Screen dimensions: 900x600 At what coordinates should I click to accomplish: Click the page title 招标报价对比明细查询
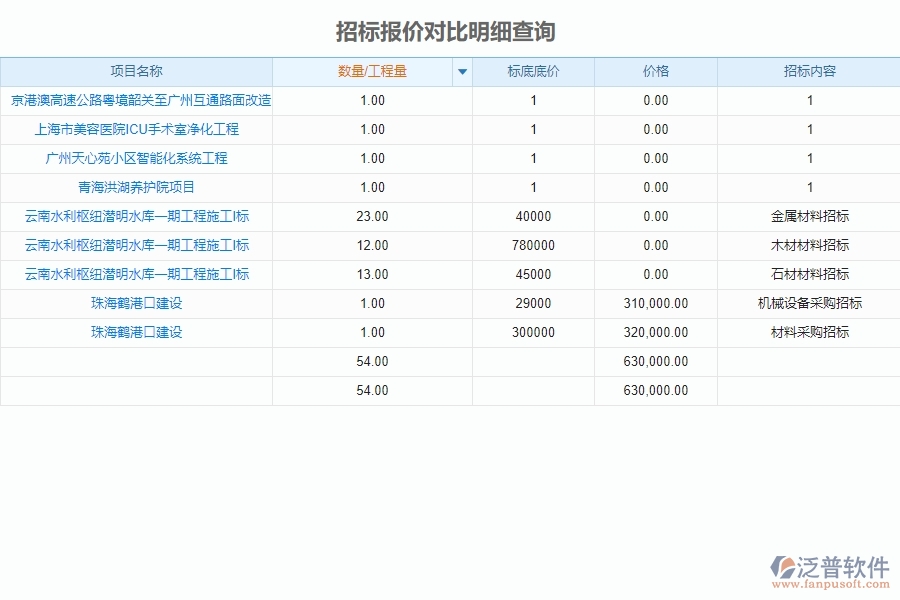coord(449,32)
